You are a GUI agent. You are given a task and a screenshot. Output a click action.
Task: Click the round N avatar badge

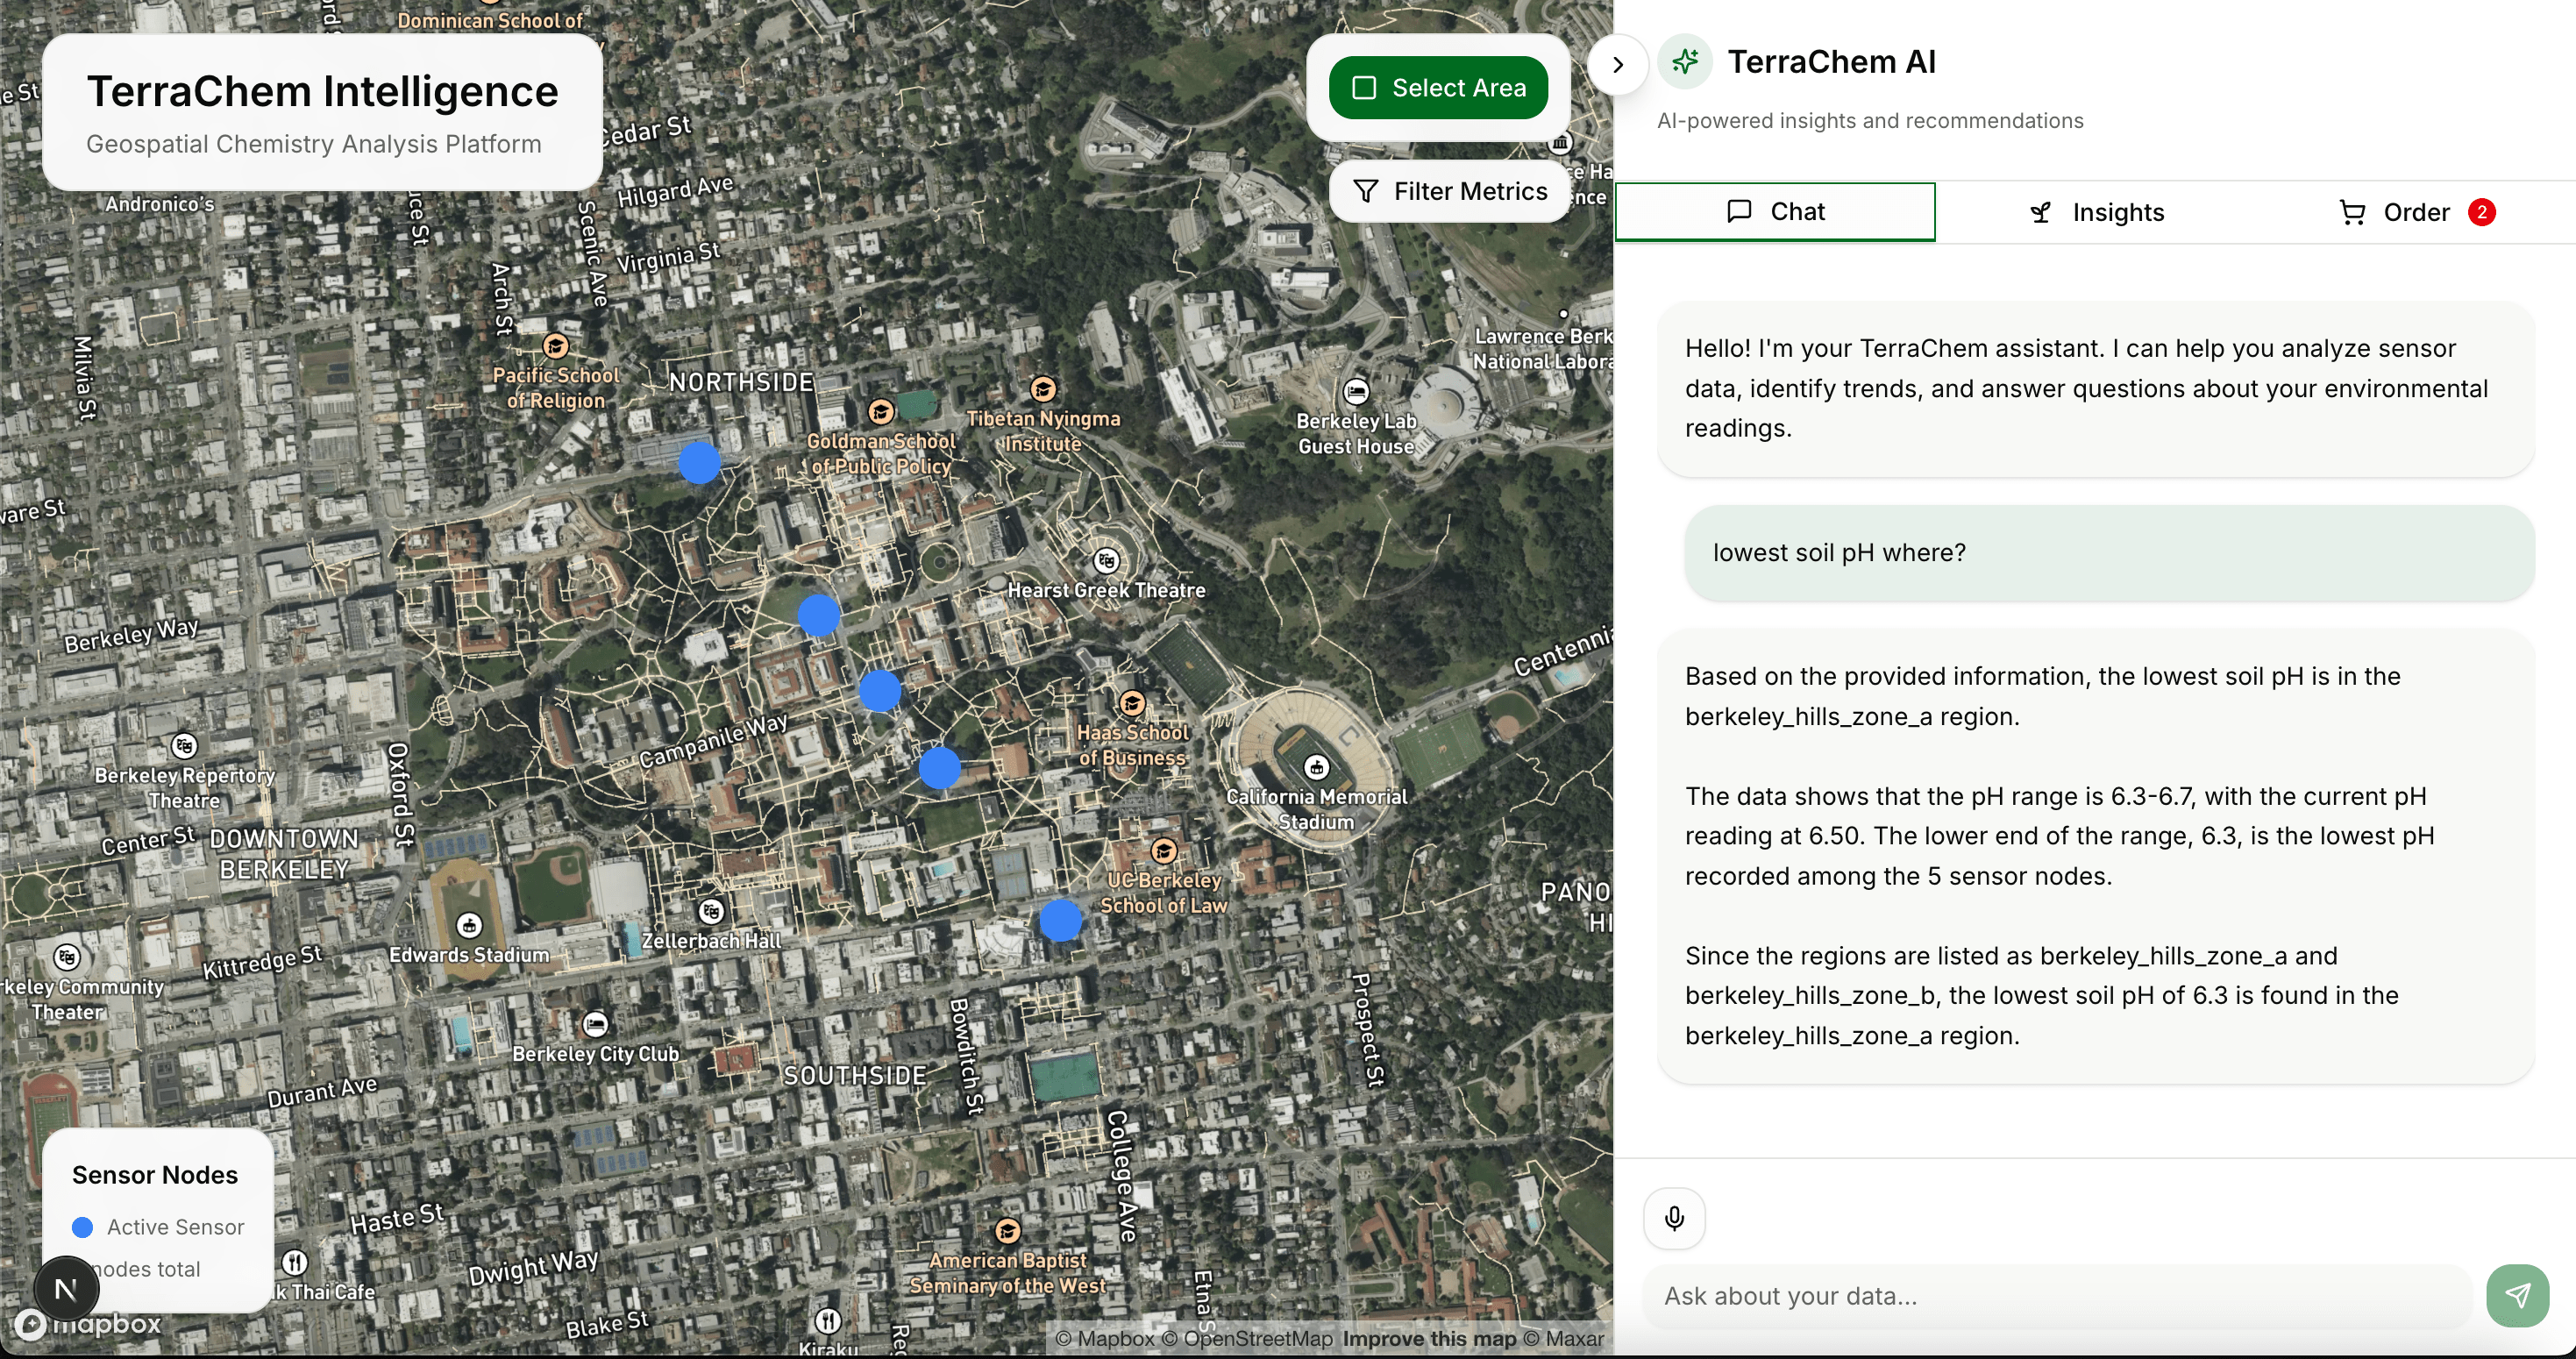(x=66, y=1289)
